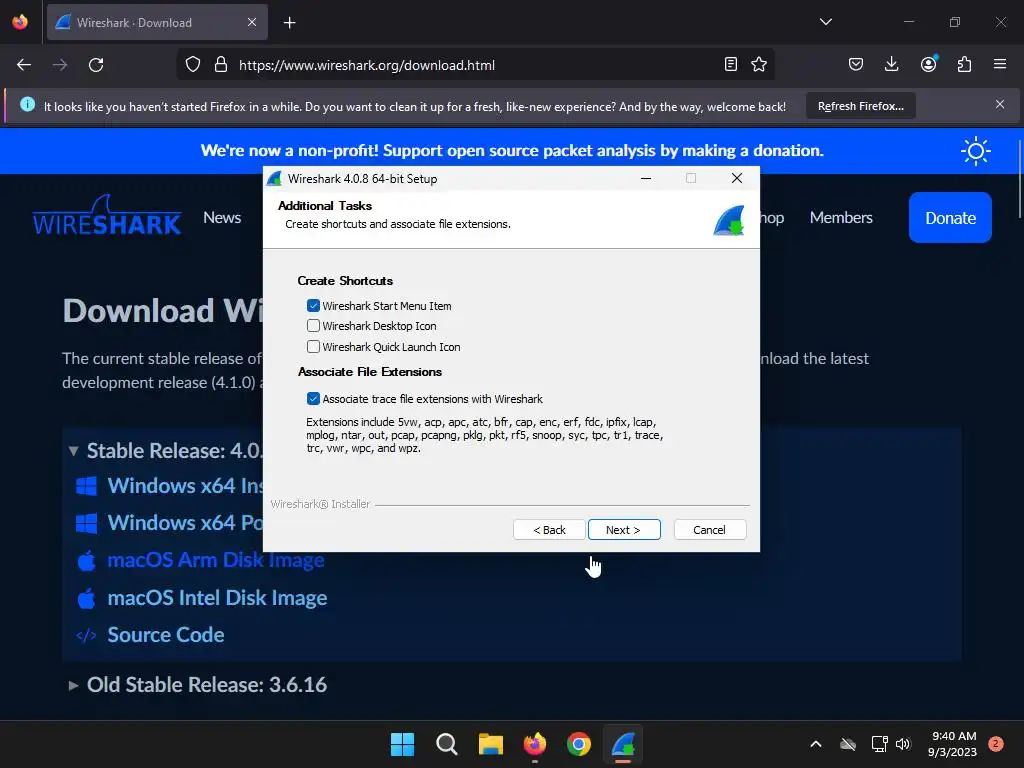Screen dimensions: 1024x768
Task: Open Members in website navigation
Action: click(x=841, y=217)
